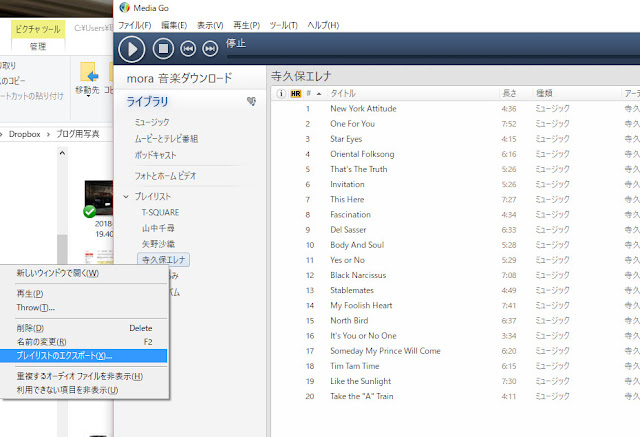The width and height of the screenshot is (640, 437).
Task: Select track New York Attitude
Action: [363, 109]
